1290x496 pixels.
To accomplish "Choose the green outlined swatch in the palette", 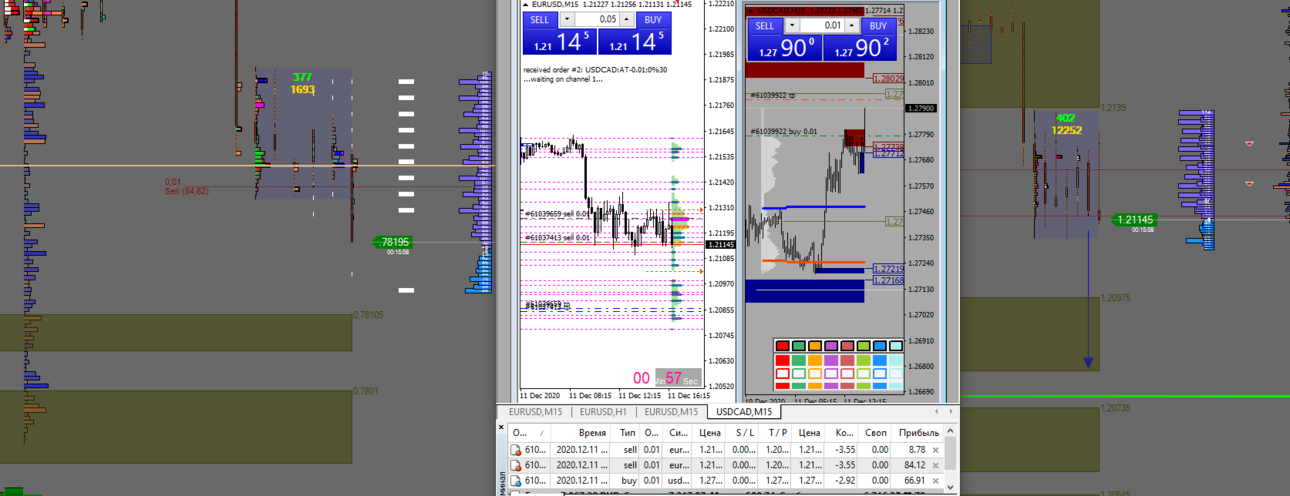I will coord(801,373).
